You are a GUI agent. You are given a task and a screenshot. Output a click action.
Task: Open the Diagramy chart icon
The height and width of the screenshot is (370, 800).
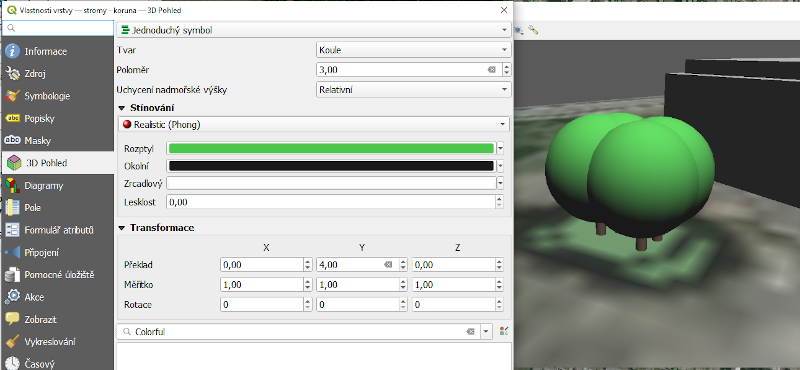(12, 185)
